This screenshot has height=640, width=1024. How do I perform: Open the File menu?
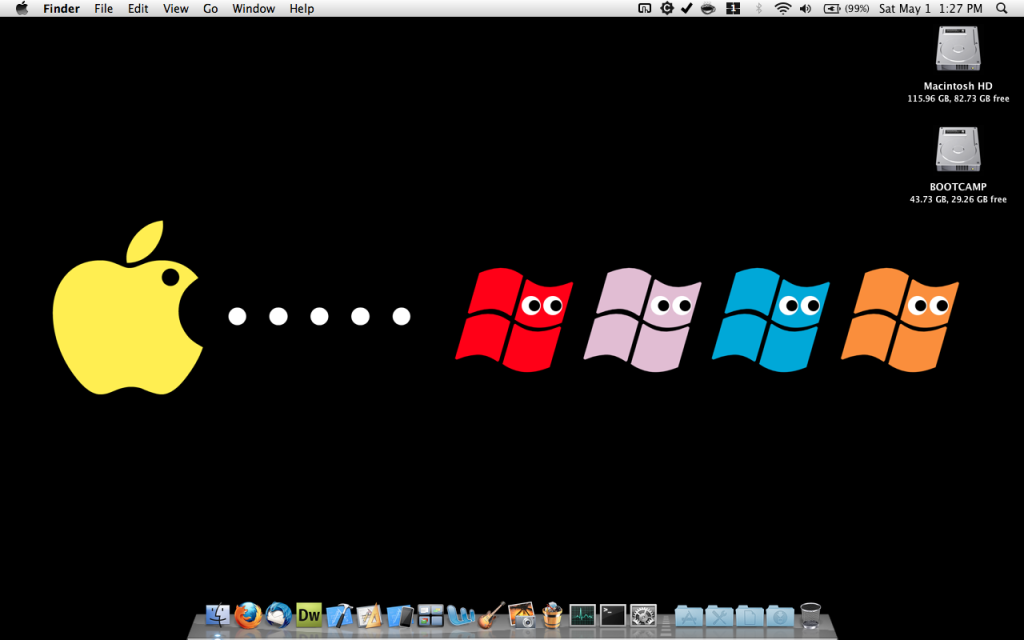coord(103,8)
